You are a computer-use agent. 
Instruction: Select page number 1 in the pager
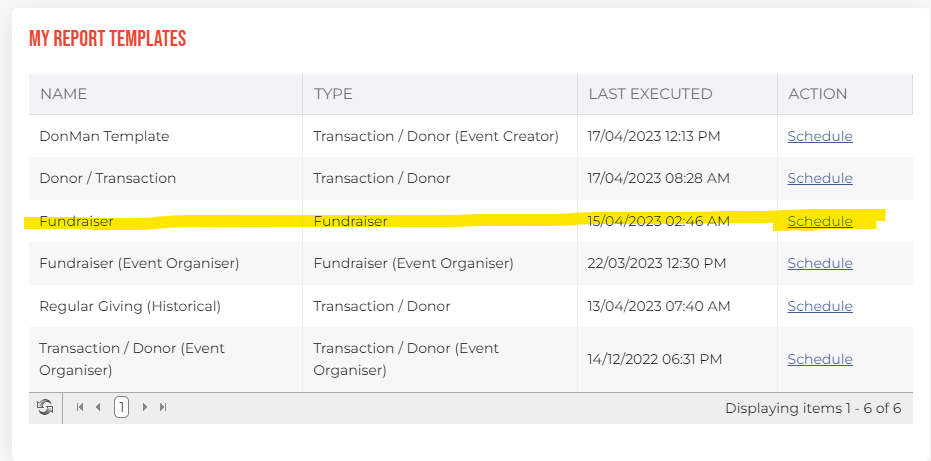coord(121,408)
